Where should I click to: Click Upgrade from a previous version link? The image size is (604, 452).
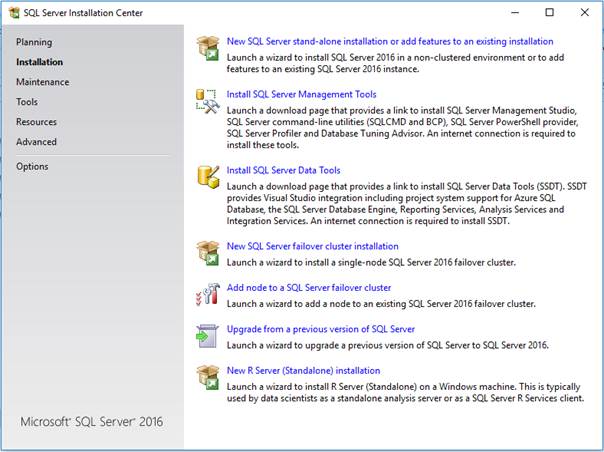tap(320, 329)
